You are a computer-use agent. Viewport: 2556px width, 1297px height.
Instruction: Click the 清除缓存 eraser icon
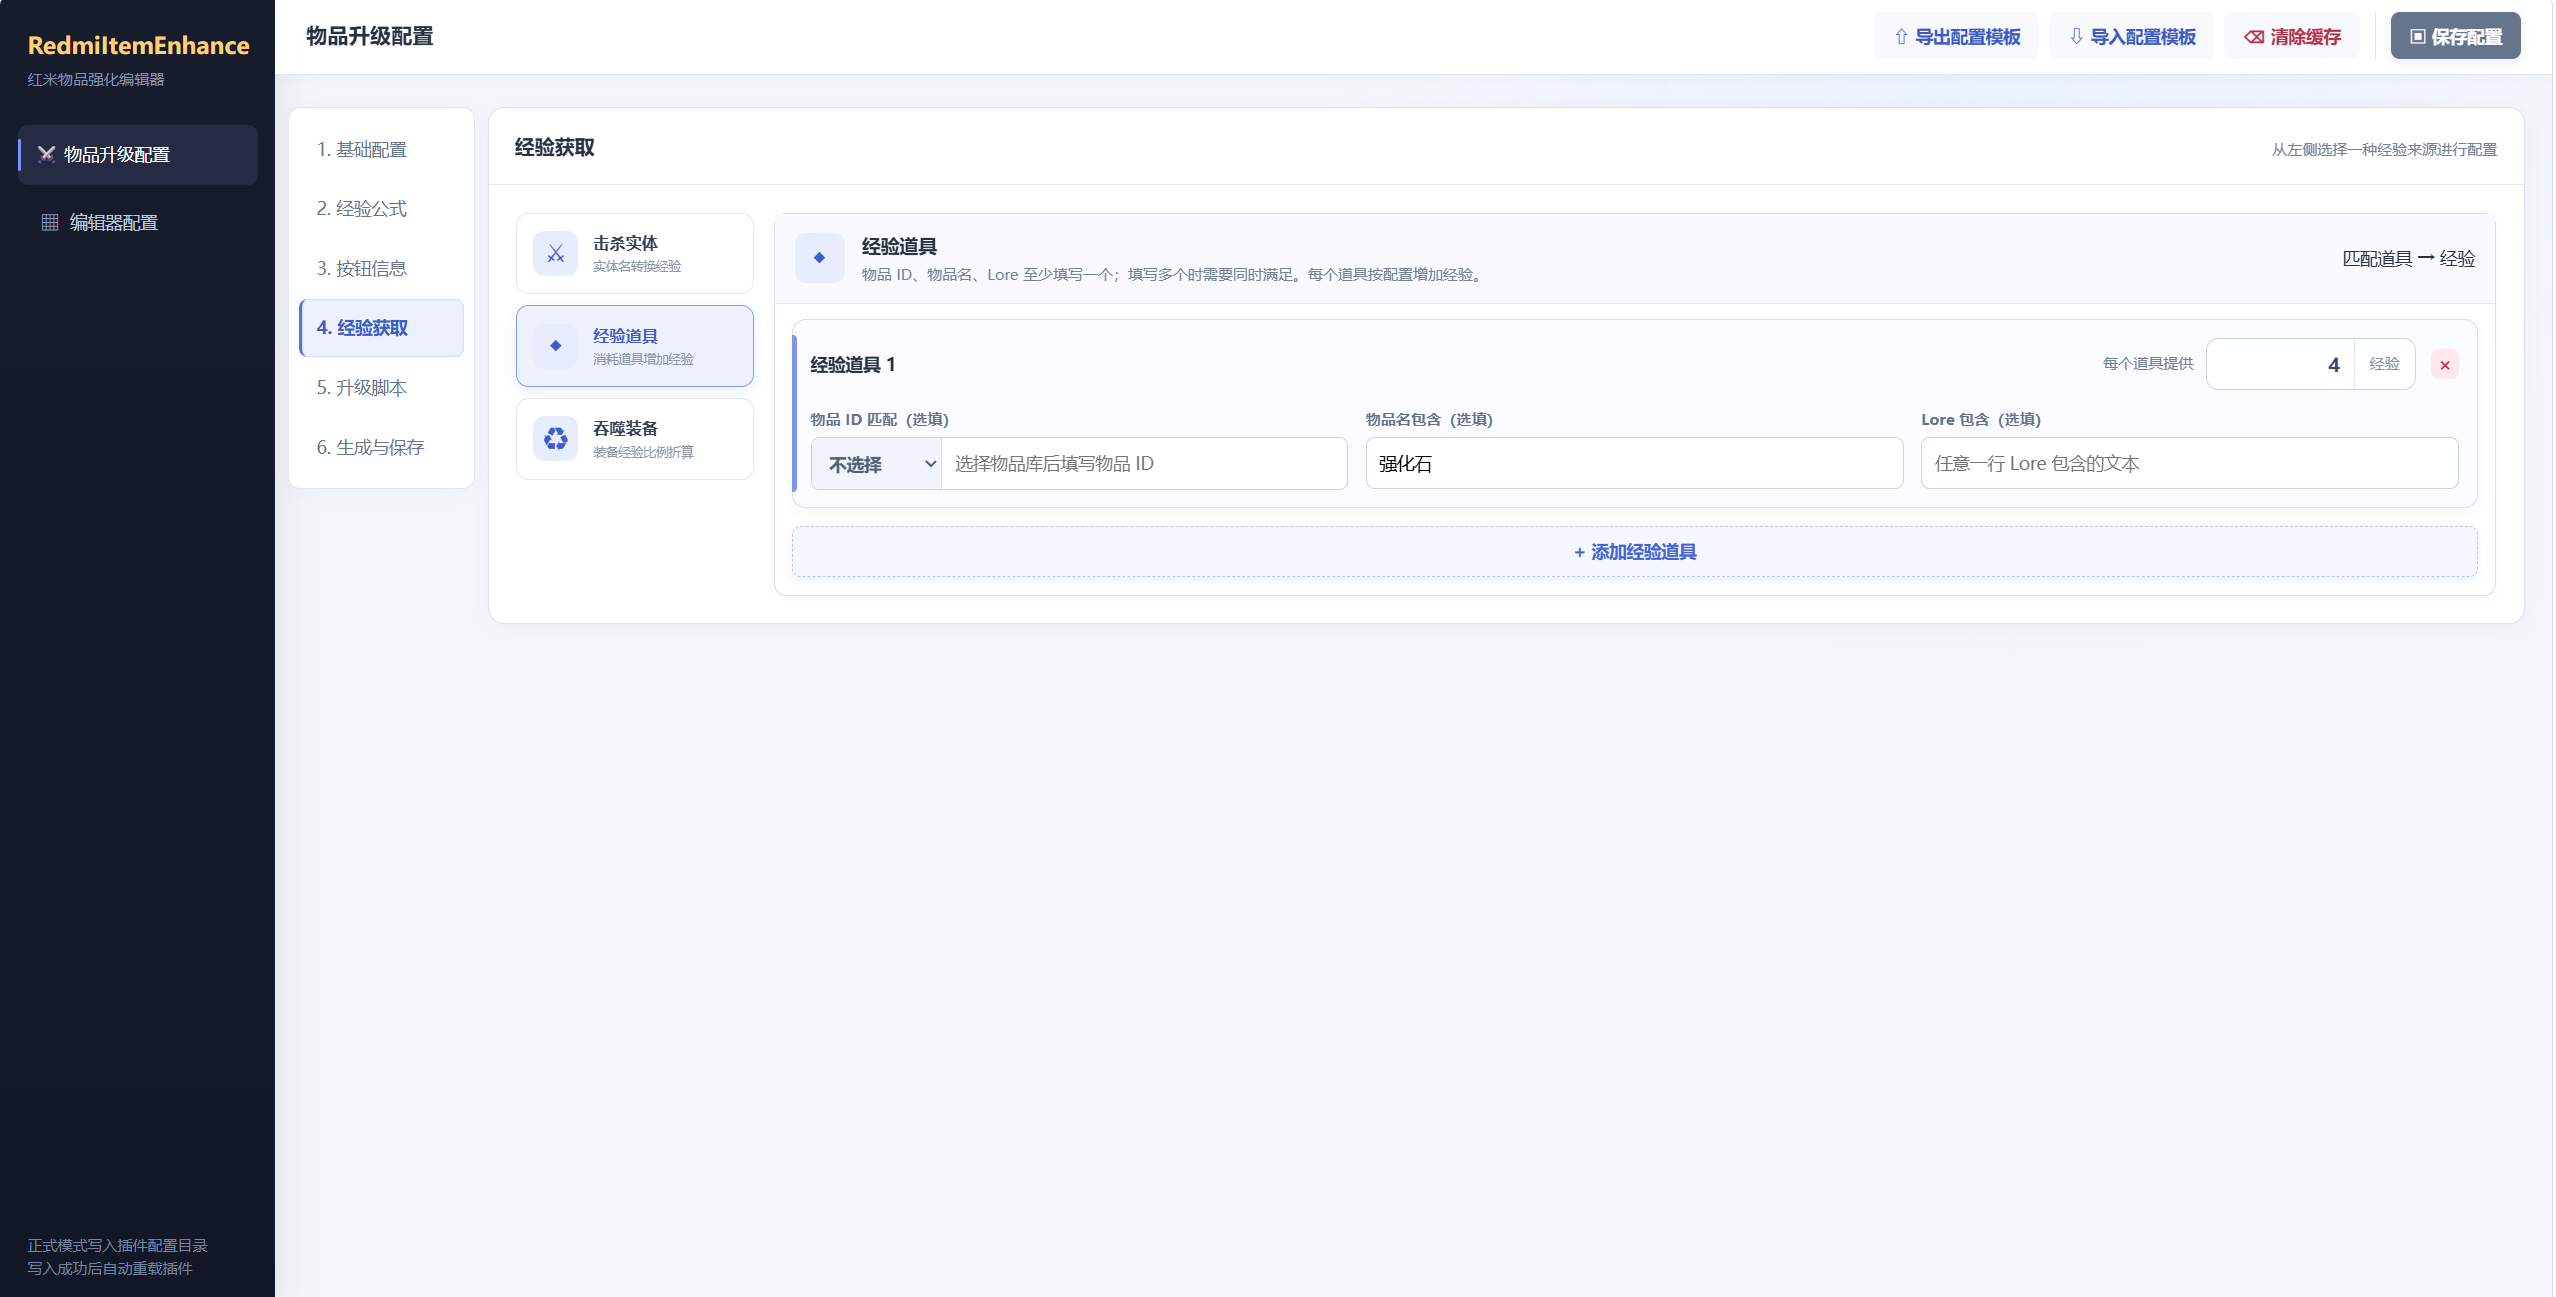tap(2254, 37)
